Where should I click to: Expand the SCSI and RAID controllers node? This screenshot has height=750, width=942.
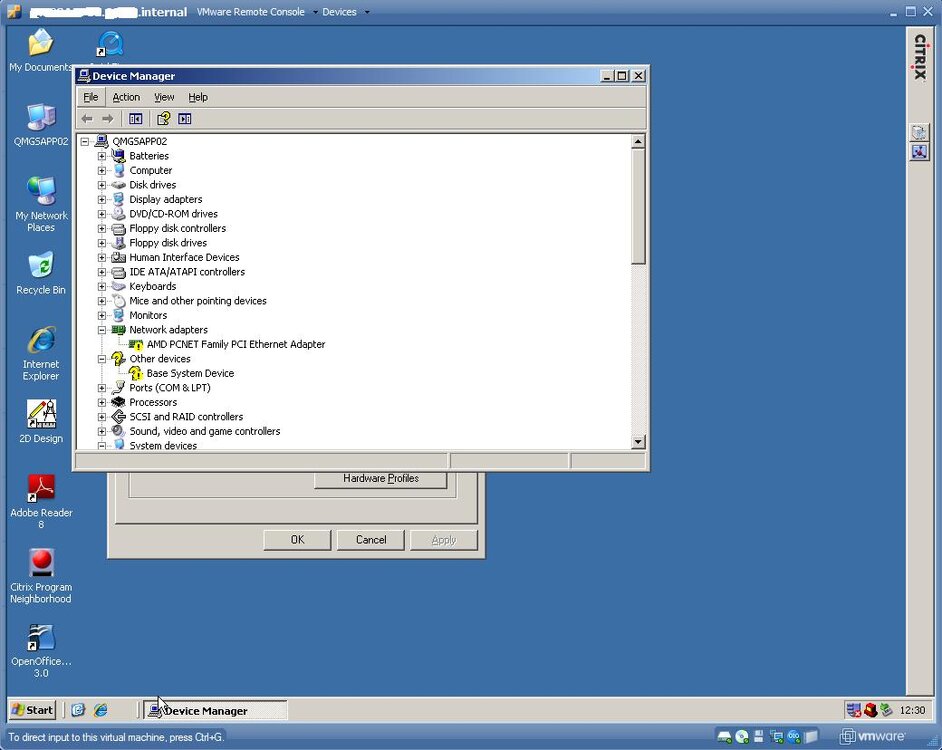coord(102,417)
